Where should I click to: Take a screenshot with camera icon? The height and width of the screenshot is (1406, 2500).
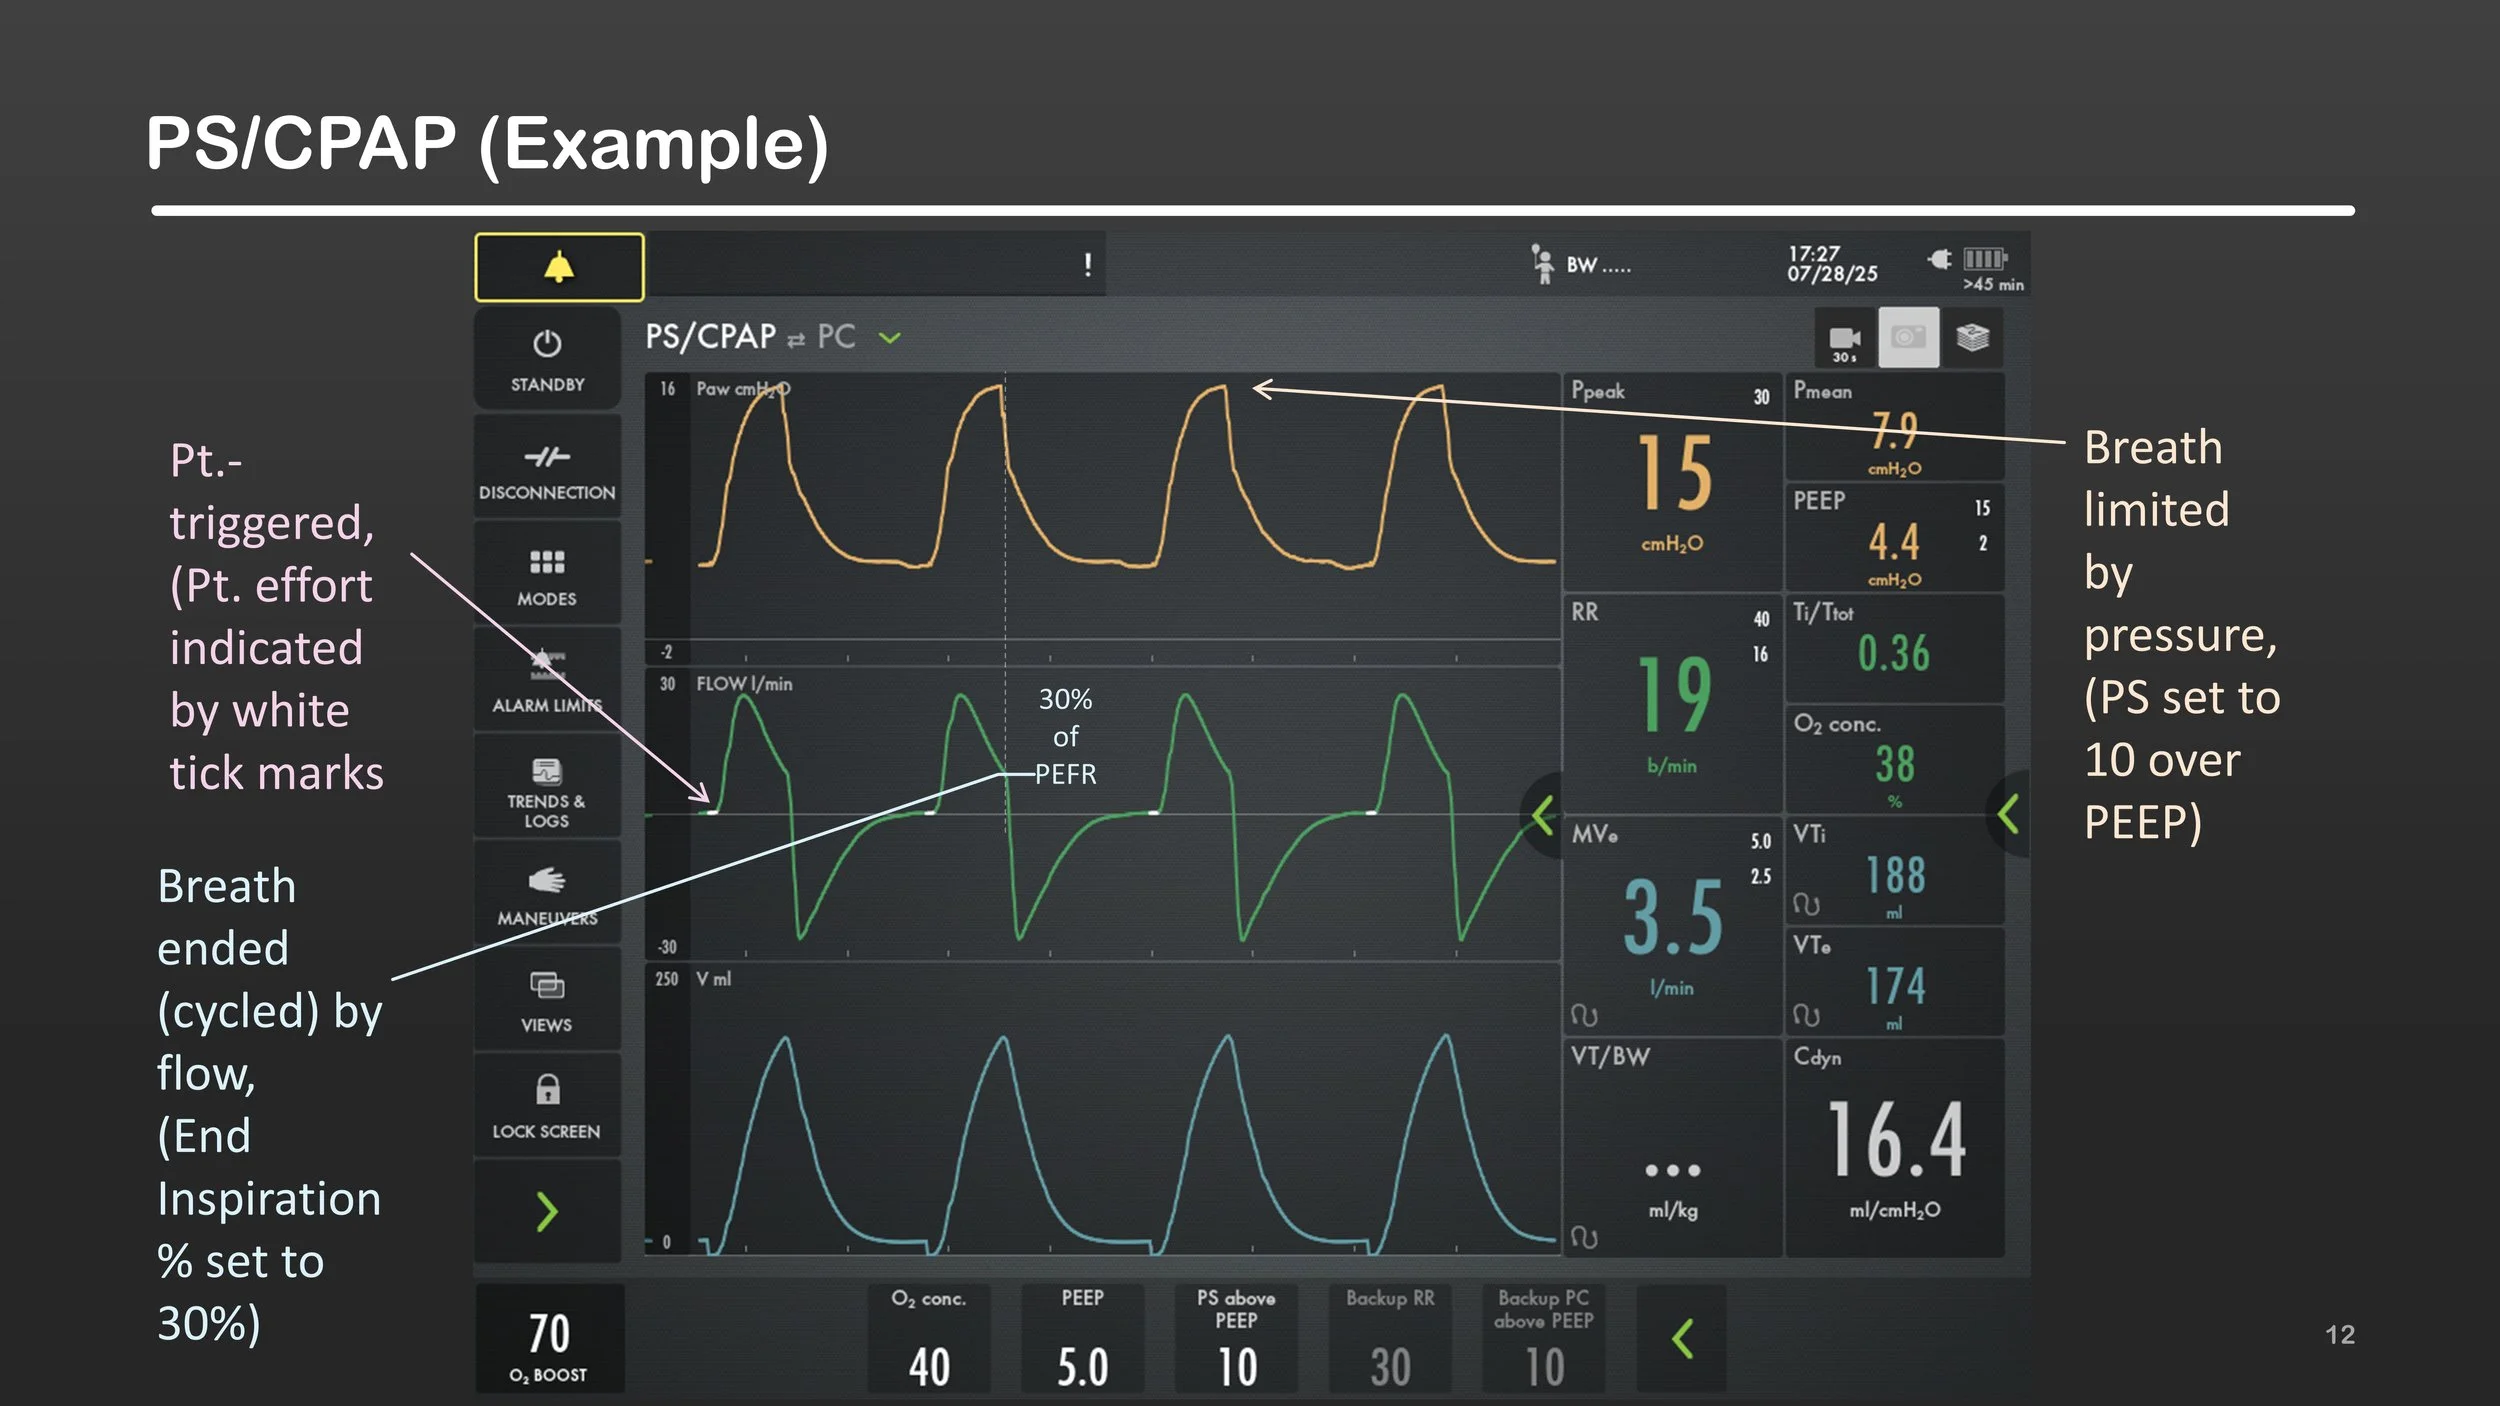1908,338
